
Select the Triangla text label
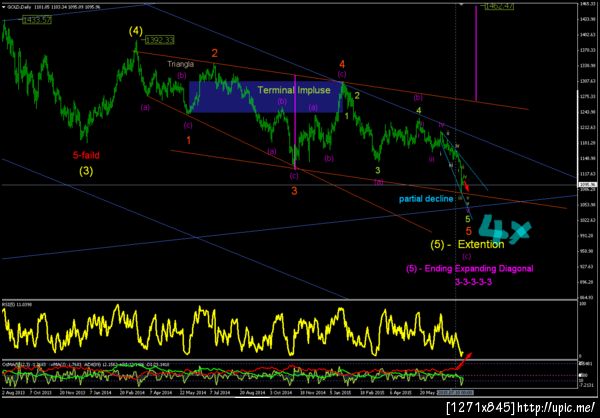point(180,64)
